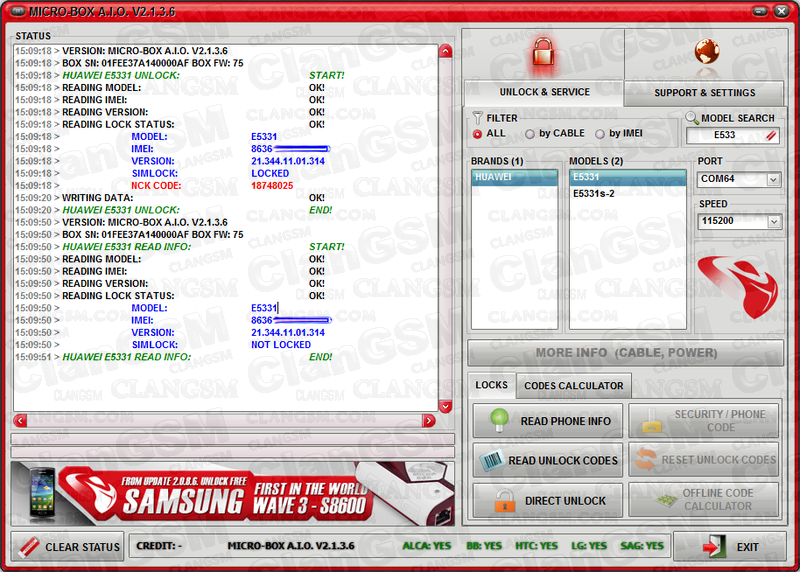Select E5331s-2 in Models list
Viewport: 800px width, 572px height.
(x=628, y=194)
